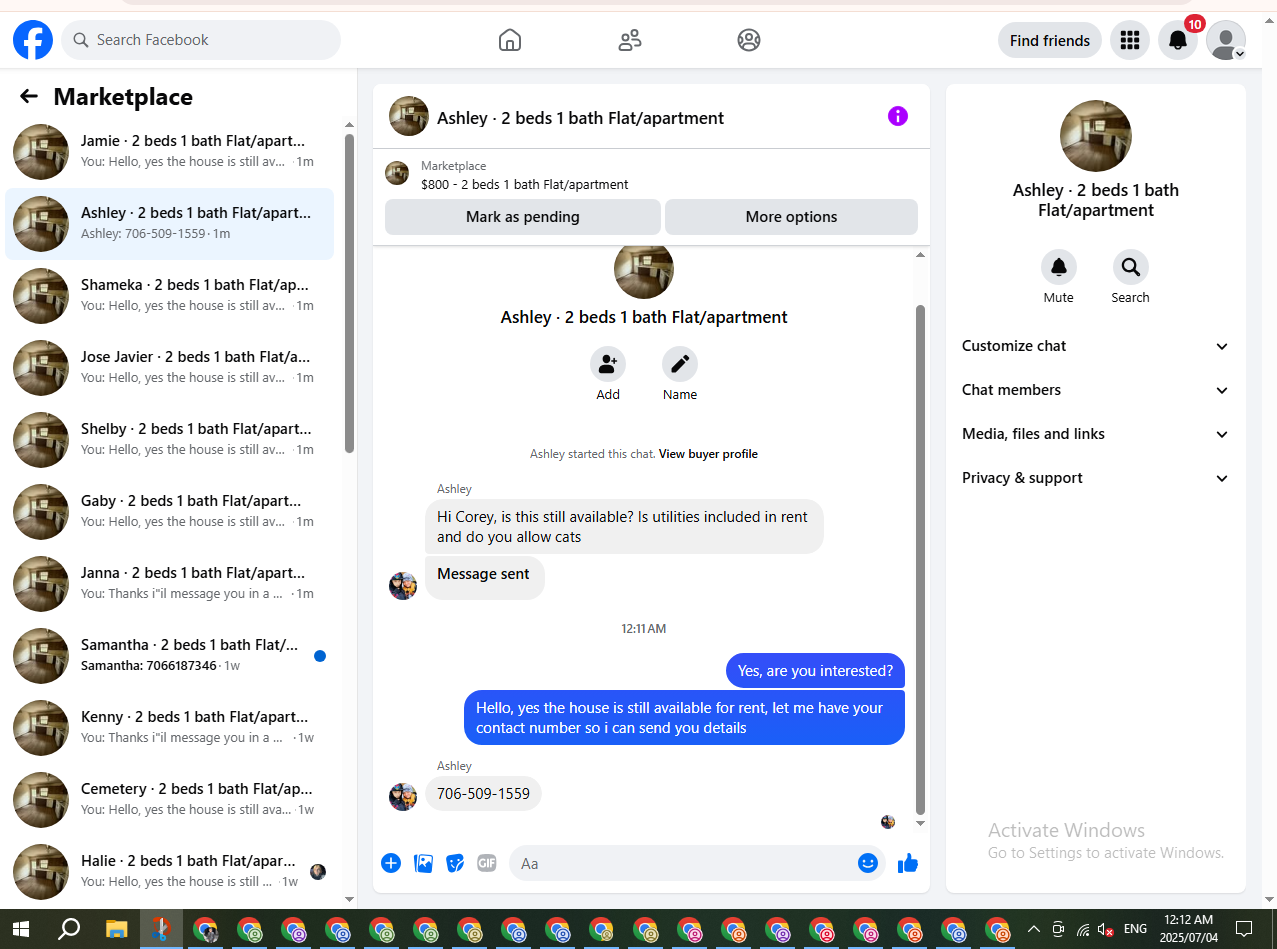Open the Friends icon in top navigation
Image resolution: width=1277 pixels, height=949 pixels.
[x=629, y=40]
